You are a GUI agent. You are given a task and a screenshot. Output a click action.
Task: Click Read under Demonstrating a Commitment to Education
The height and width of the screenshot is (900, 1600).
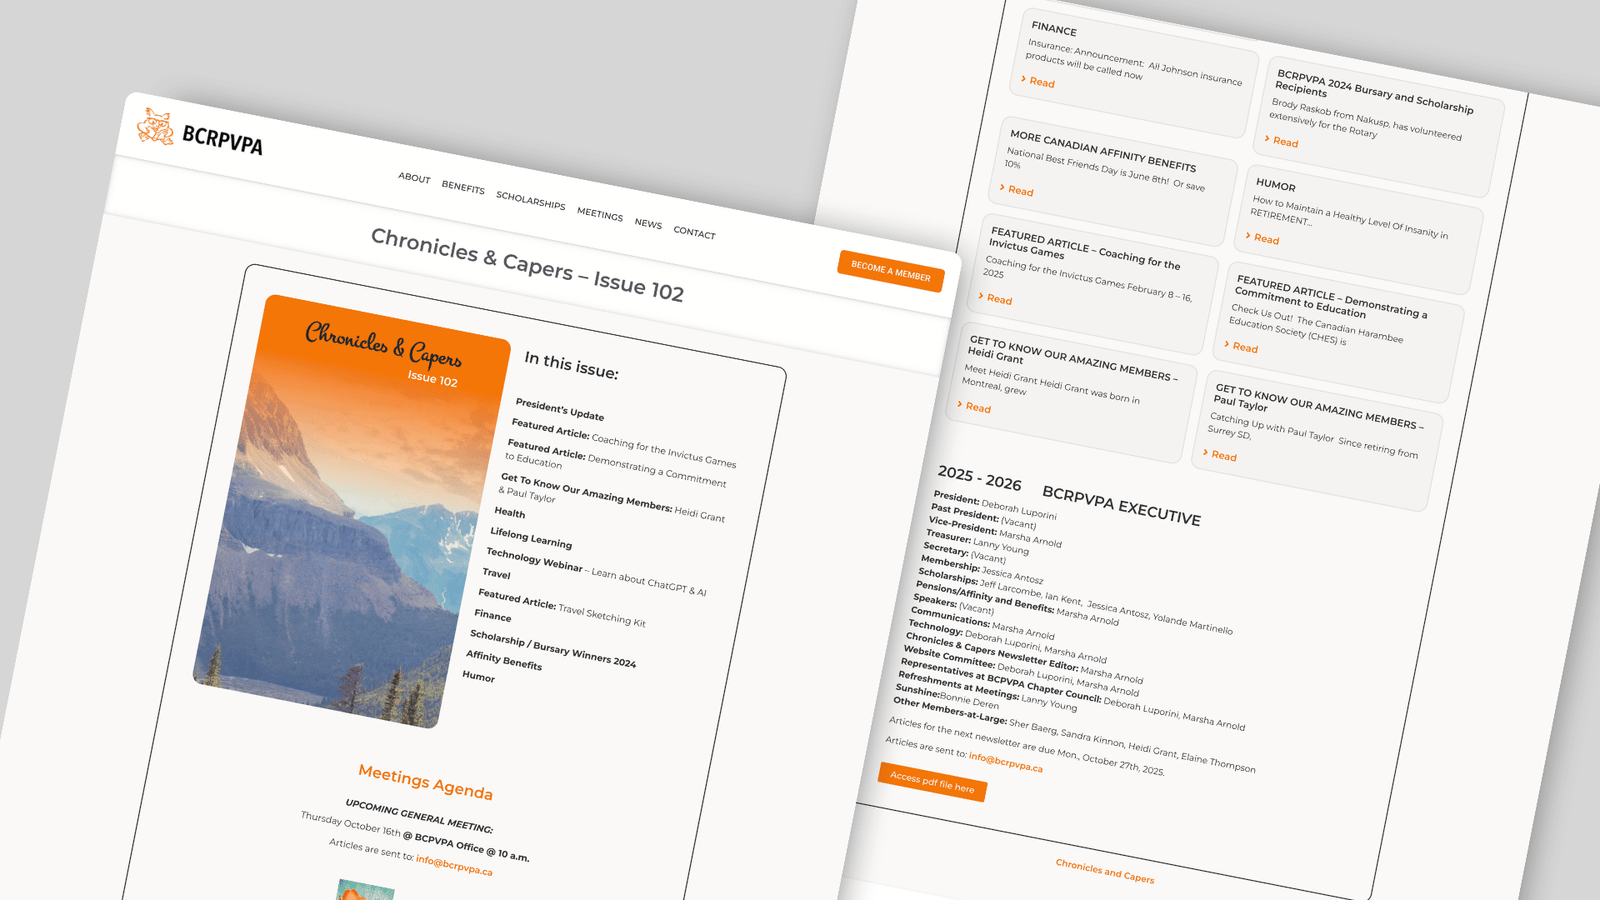[x=1244, y=348]
